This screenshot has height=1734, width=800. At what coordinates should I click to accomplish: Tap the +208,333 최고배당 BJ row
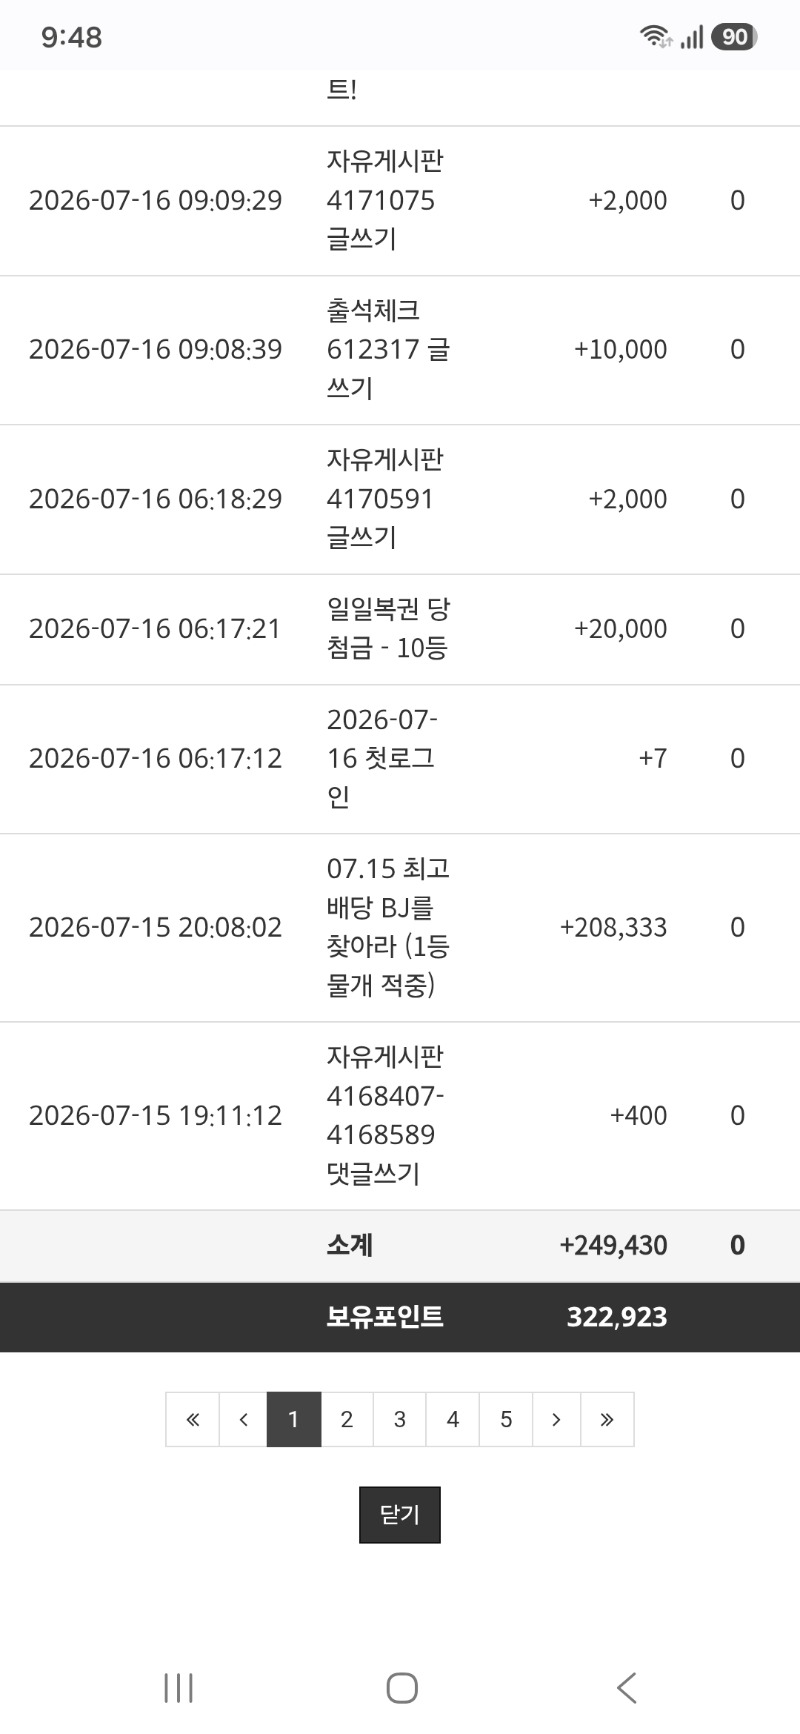pos(400,927)
